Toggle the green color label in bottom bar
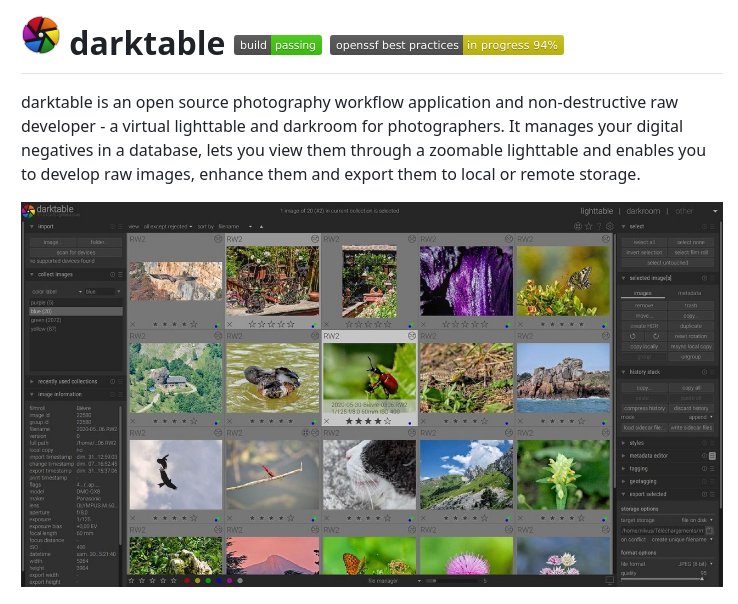Viewport: 738px width, 604px height. tap(208, 580)
